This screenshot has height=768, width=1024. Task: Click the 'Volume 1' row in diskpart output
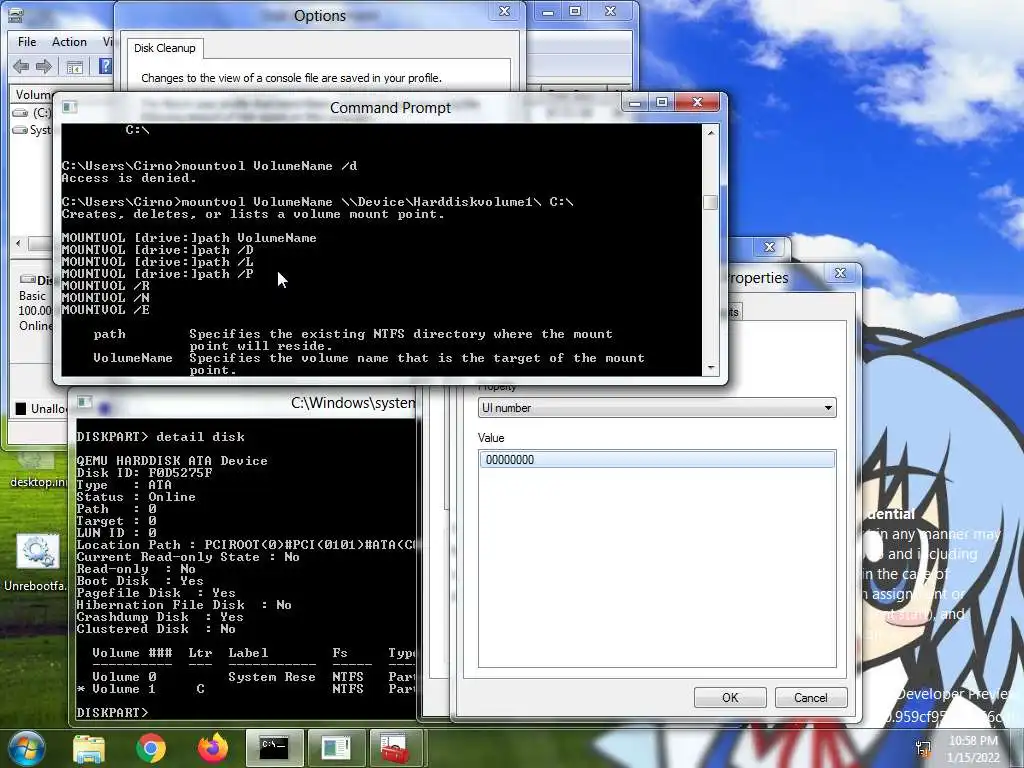pyautogui.click(x=246, y=689)
